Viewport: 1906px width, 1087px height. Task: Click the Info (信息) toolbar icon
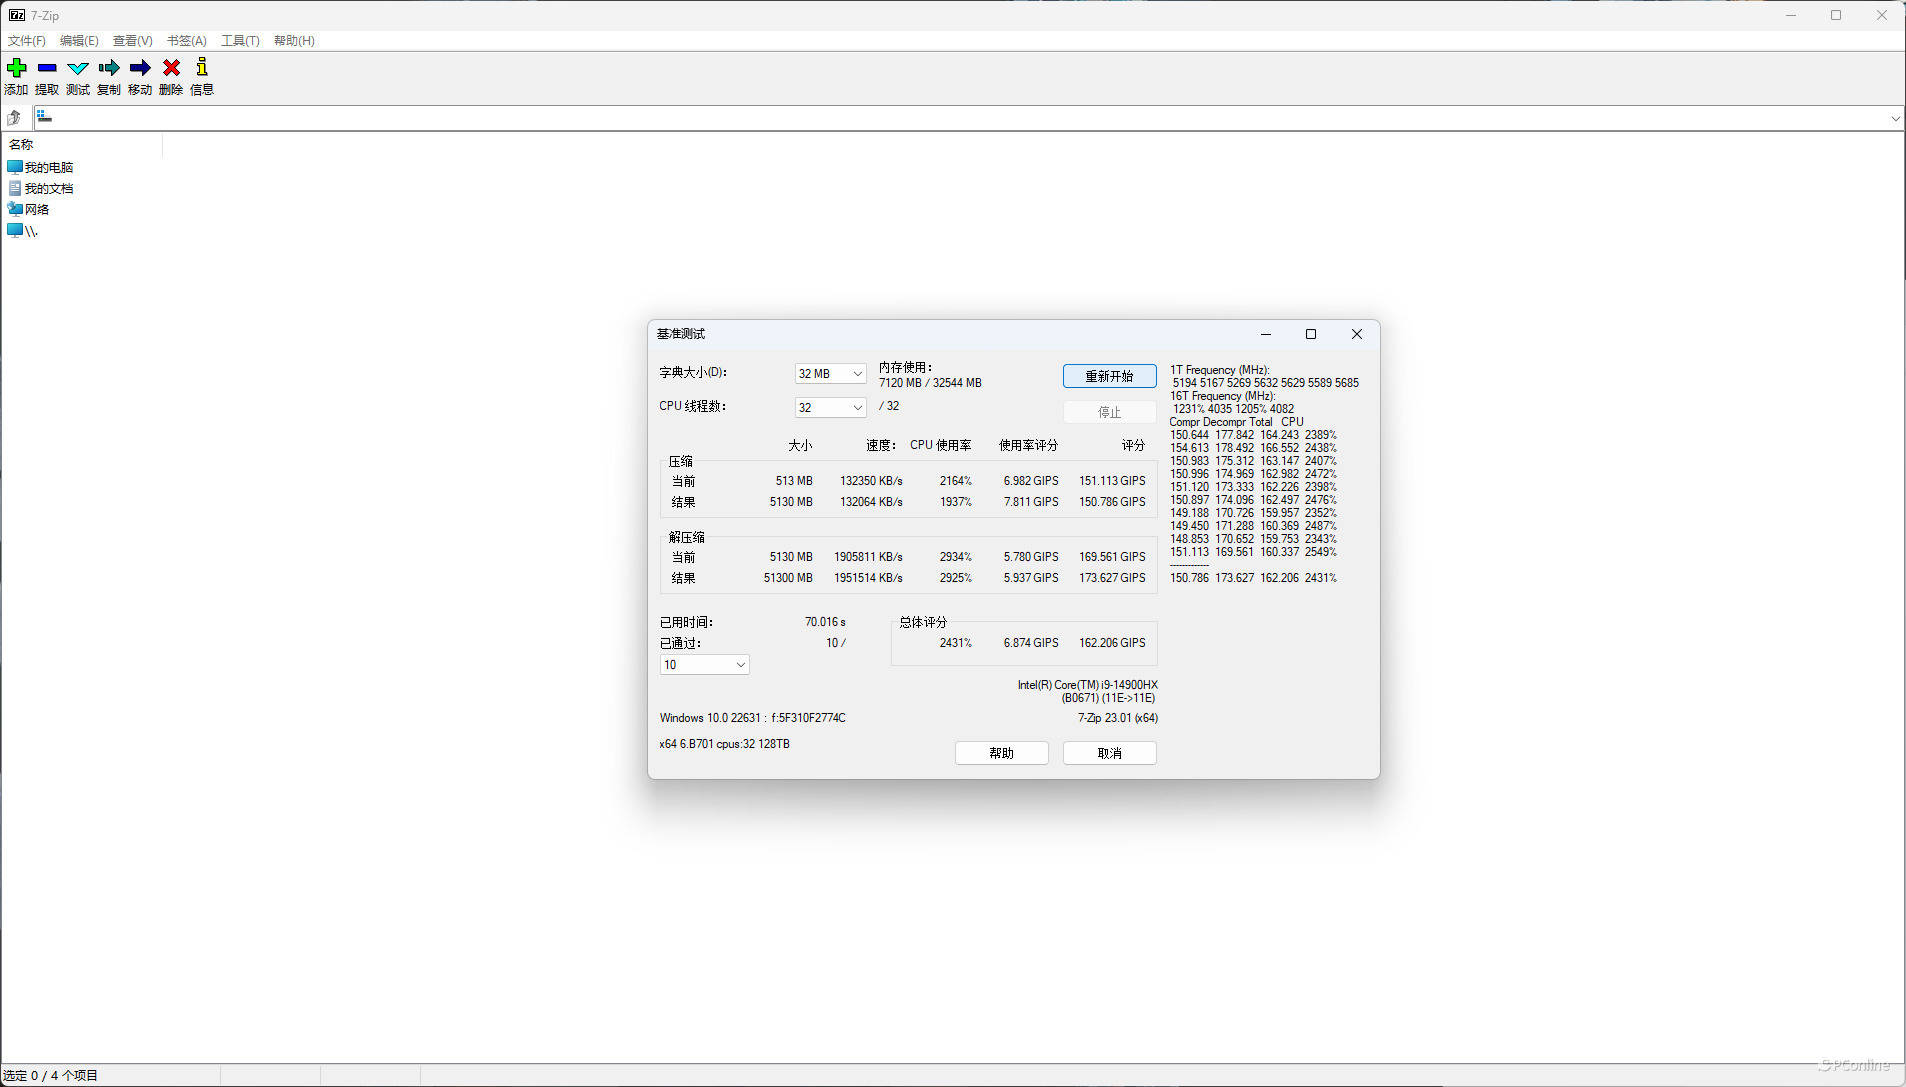[202, 68]
